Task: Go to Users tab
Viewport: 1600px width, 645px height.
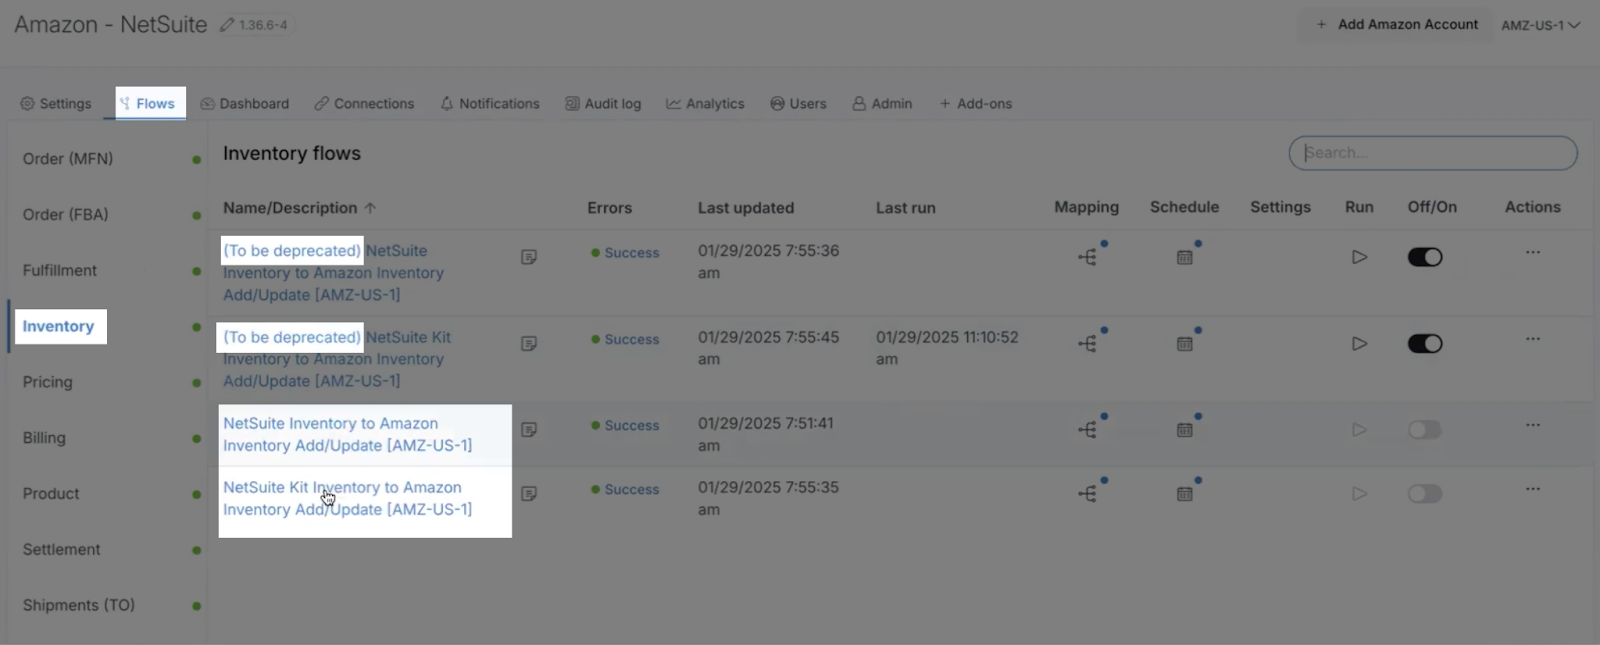Action: click(x=798, y=103)
